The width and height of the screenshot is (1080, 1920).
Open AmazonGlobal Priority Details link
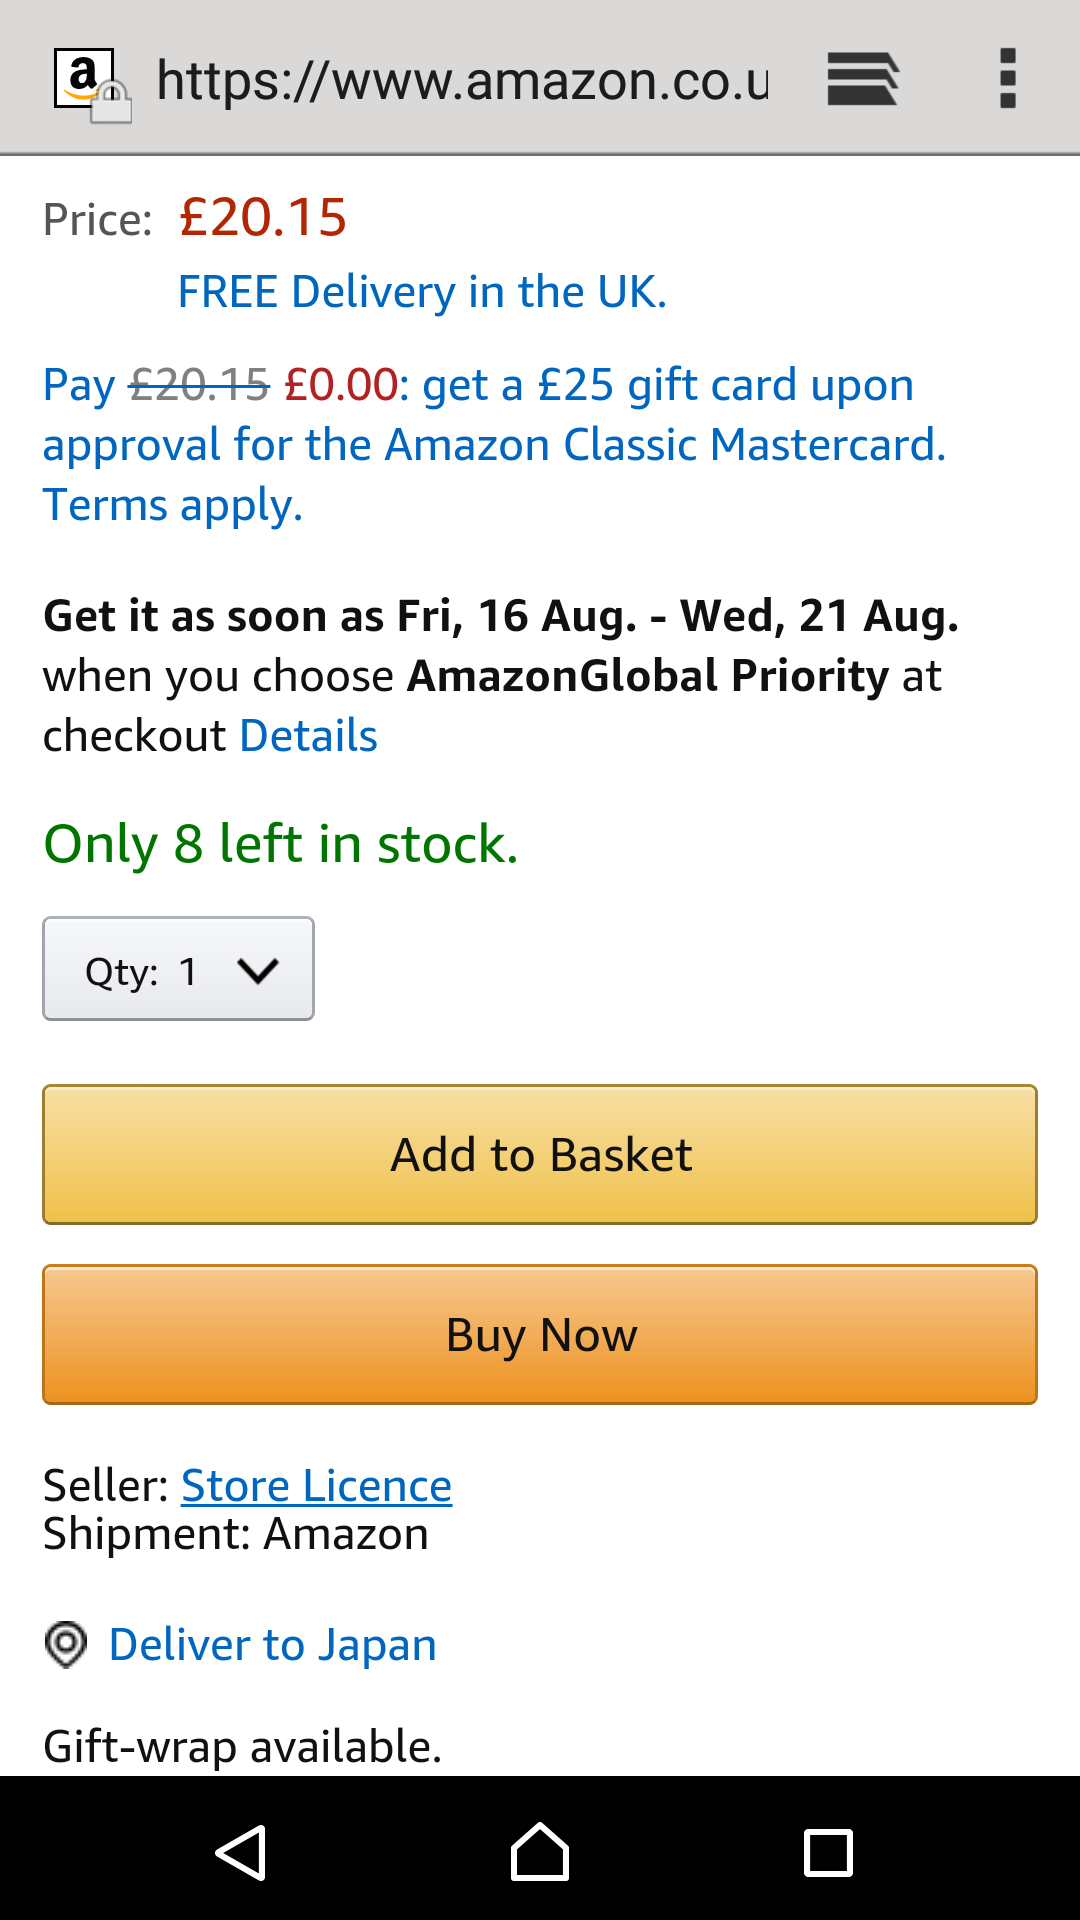[308, 736]
